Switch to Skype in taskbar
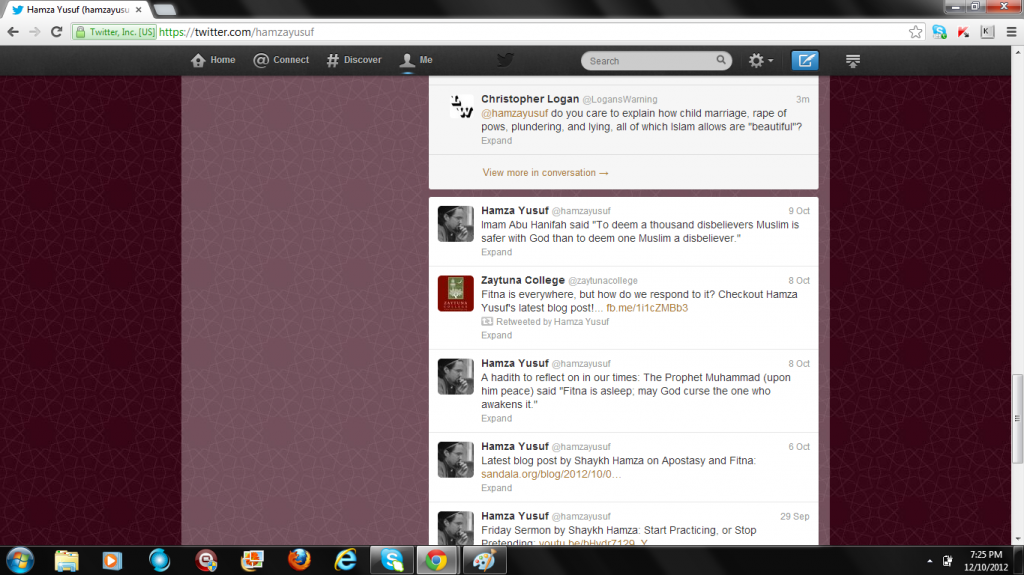This screenshot has width=1024, height=575. pyautogui.click(x=392, y=561)
